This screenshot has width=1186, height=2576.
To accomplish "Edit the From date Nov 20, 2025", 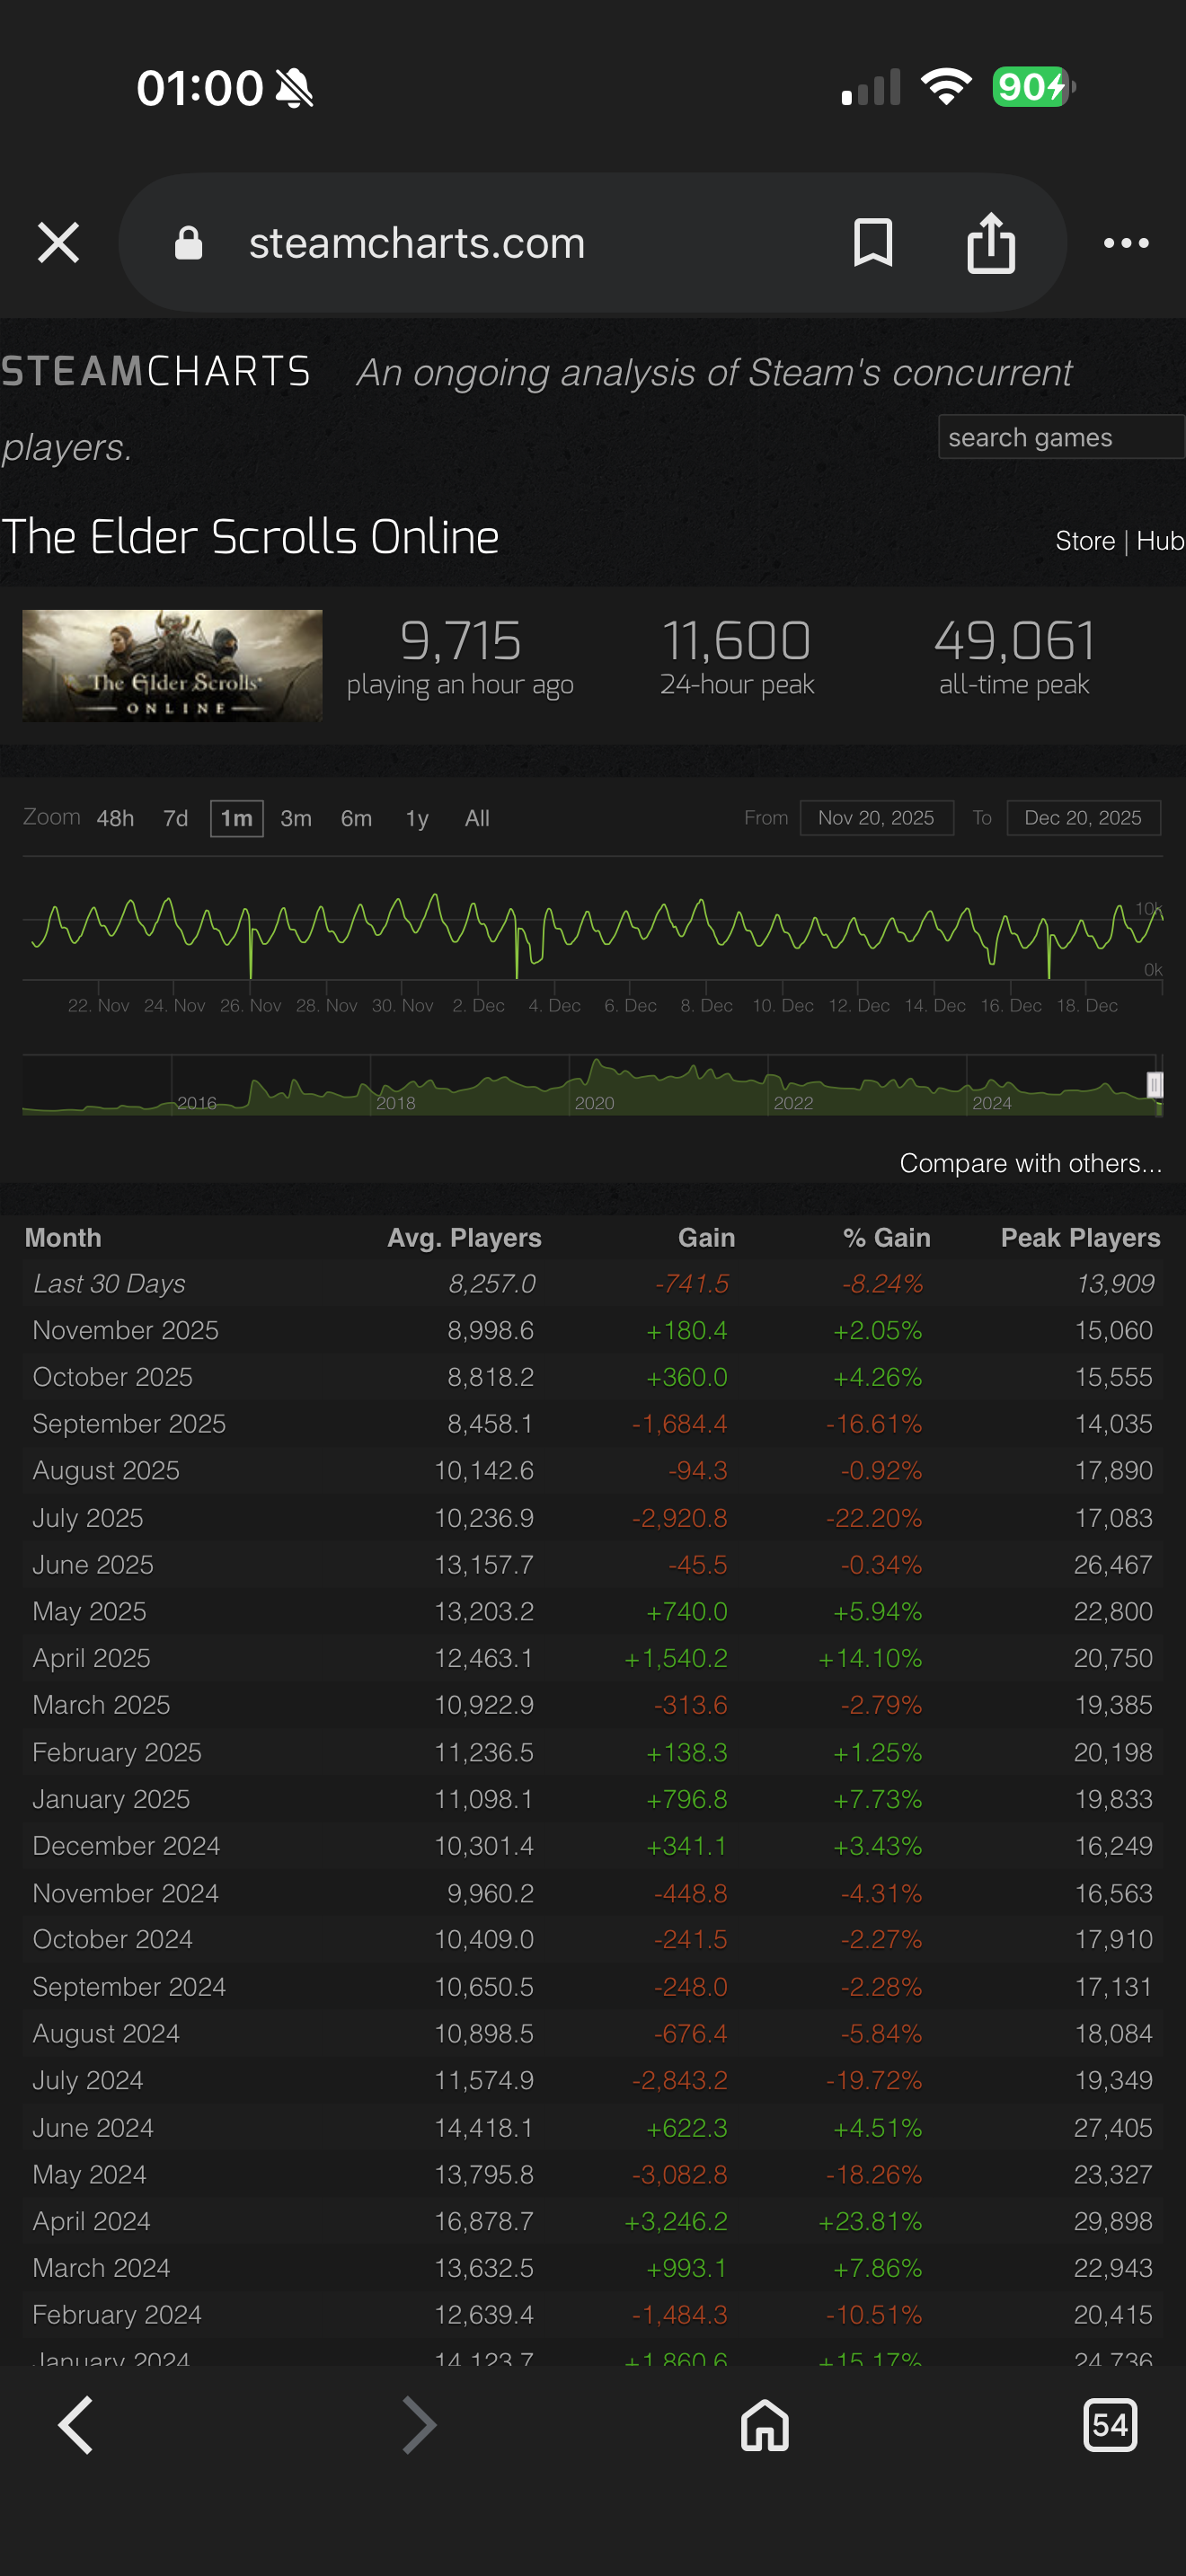I will (x=877, y=818).
